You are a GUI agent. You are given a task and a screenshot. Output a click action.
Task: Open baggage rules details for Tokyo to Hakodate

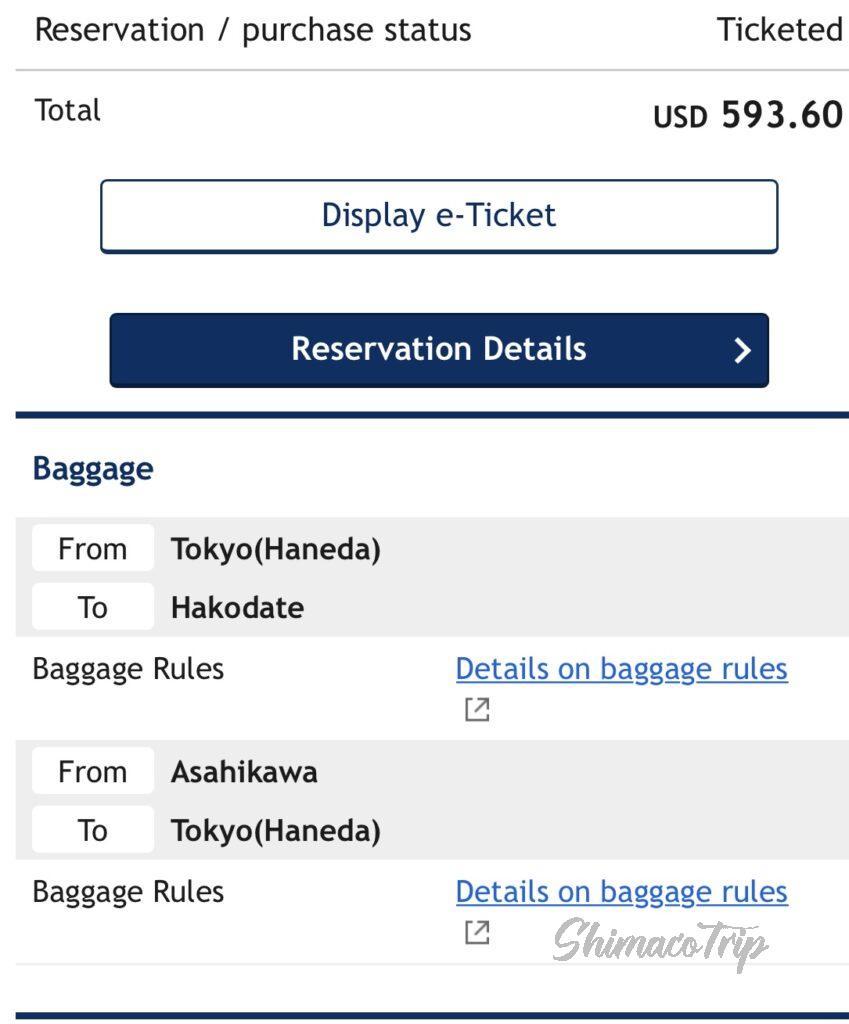click(621, 669)
